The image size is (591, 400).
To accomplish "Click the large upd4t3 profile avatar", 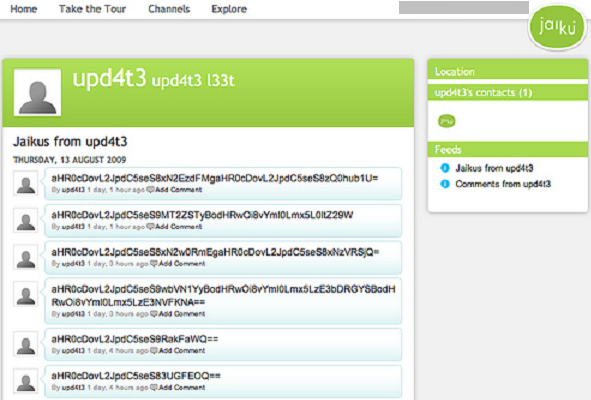I will (x=37, y=92).
